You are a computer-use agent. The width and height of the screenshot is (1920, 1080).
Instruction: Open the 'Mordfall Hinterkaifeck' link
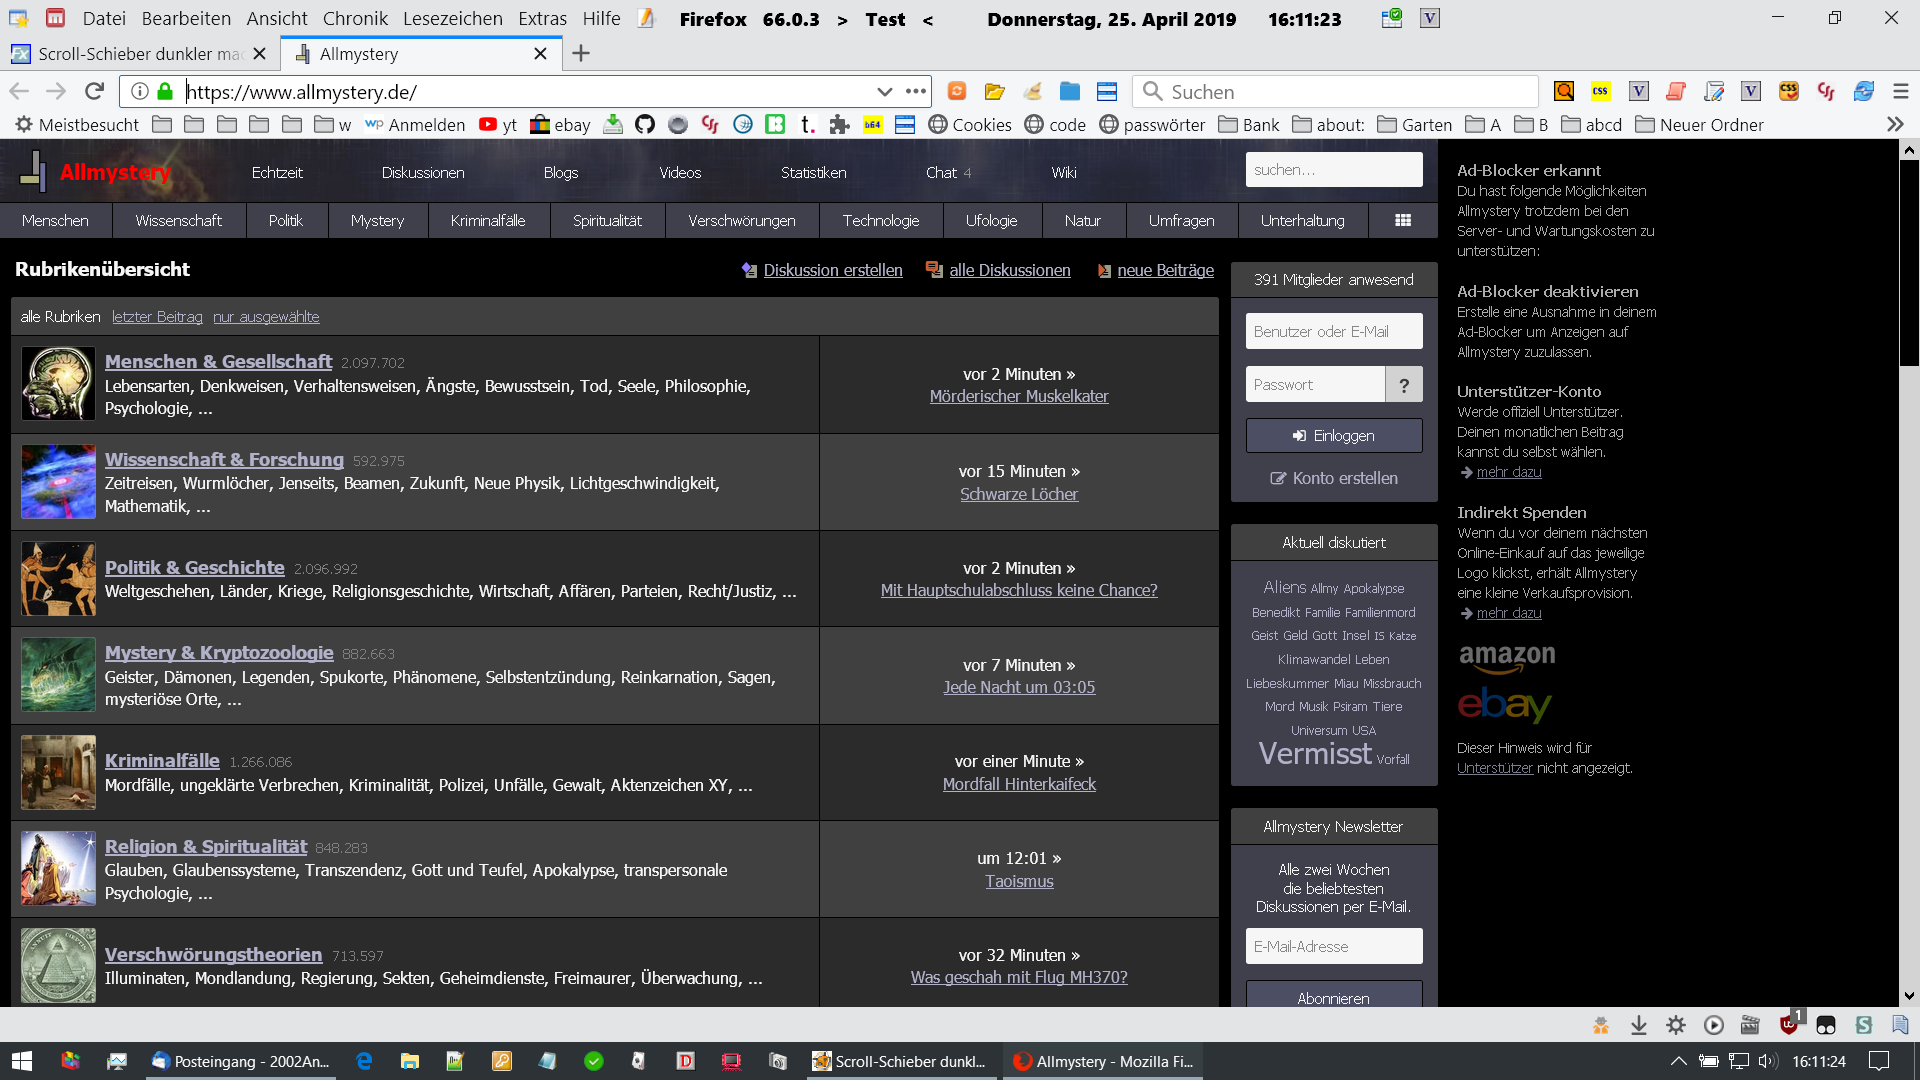(1019, 784)
